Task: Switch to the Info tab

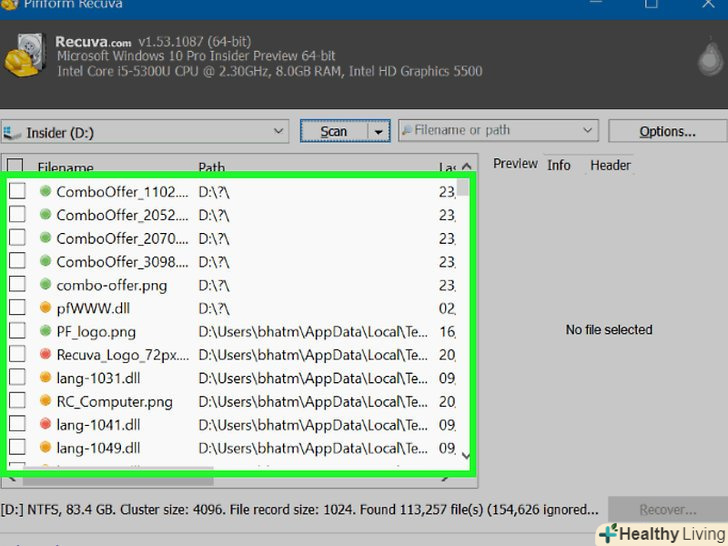Action: [559, 165]
